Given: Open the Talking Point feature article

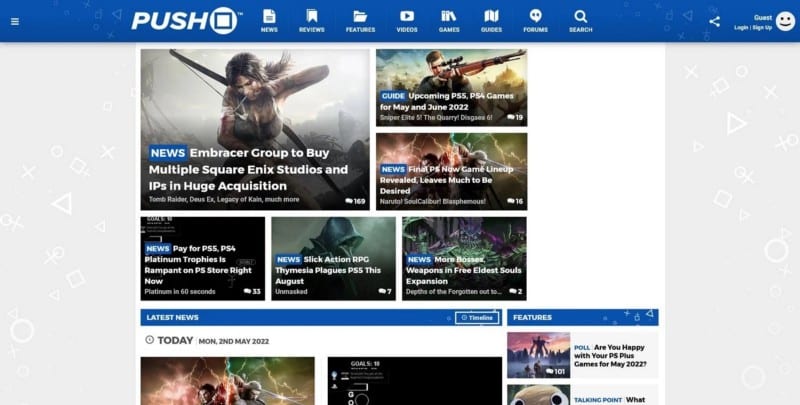Looking at the screenshot, I should tap(609, 400).
